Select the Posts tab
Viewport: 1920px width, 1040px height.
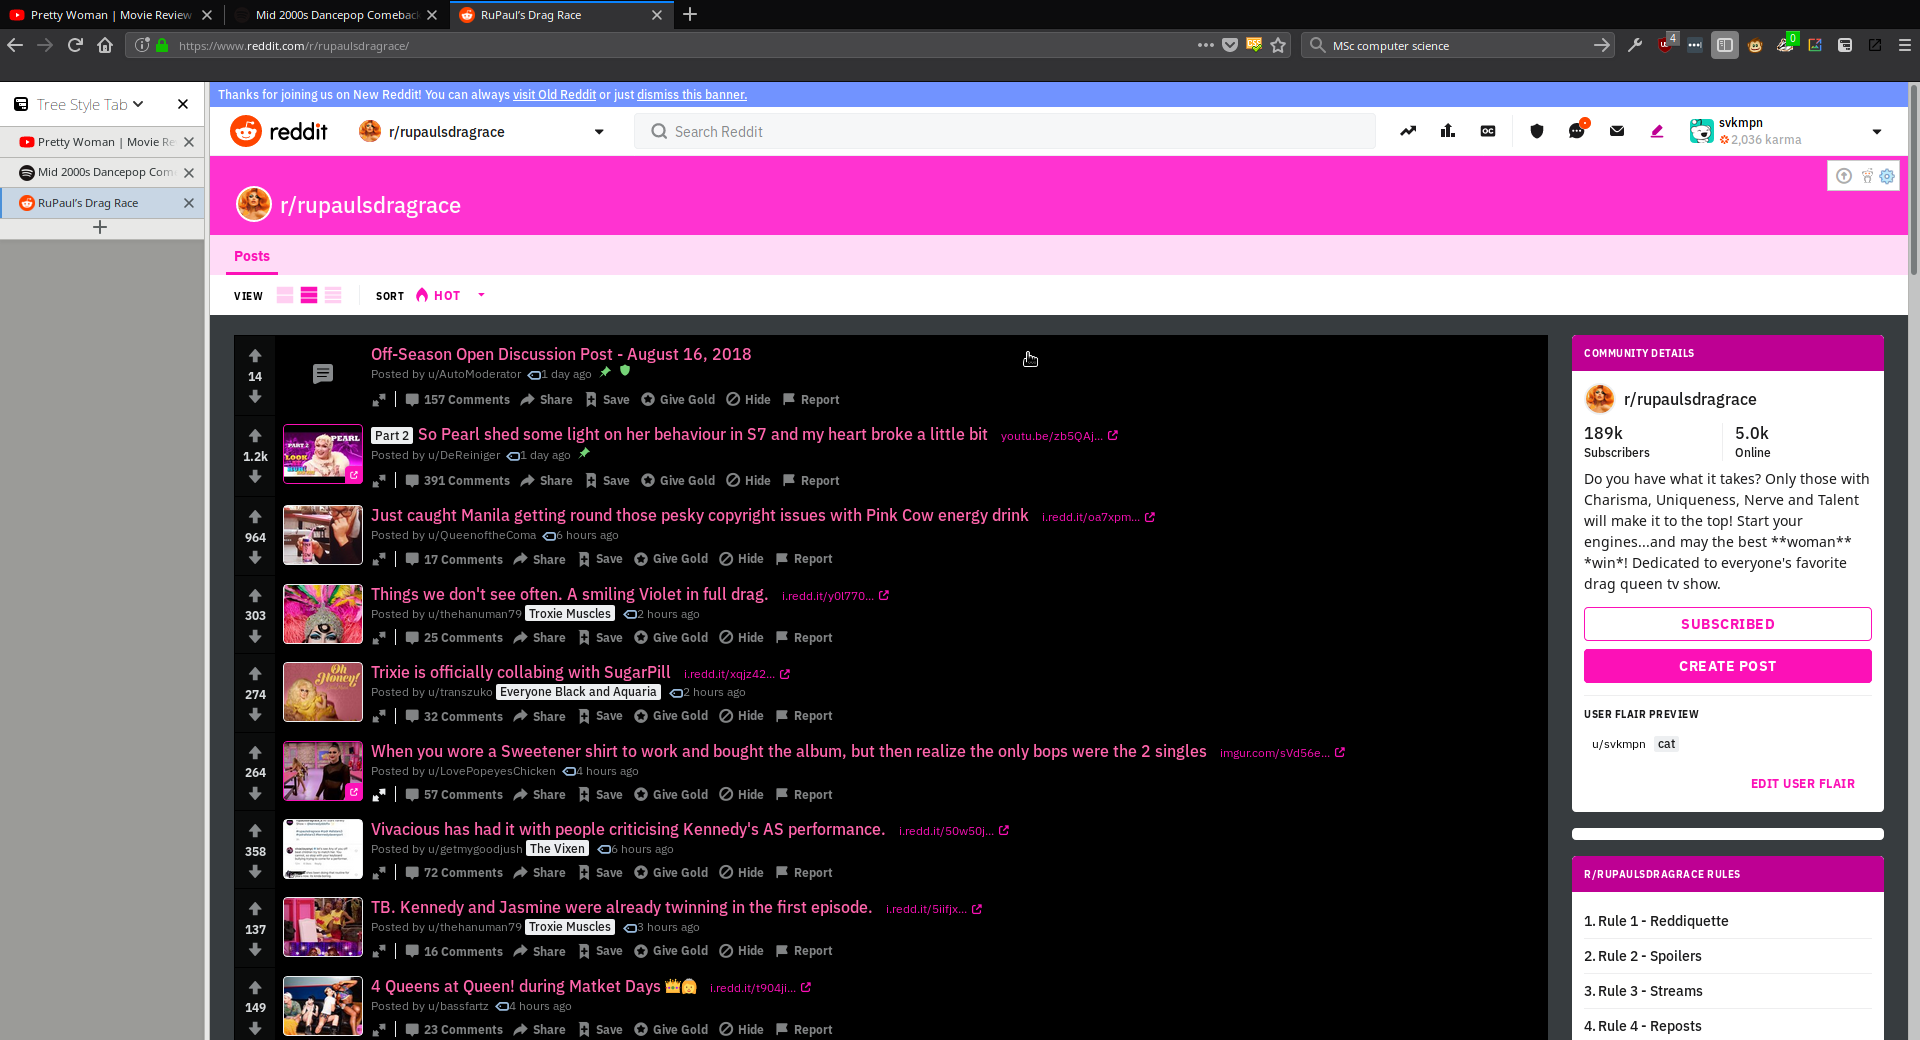[x=252, y=256]
